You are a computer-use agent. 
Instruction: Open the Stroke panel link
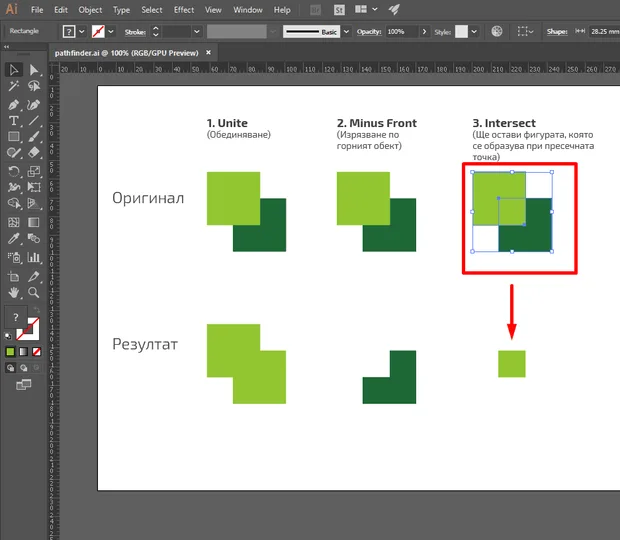(135, 32)
